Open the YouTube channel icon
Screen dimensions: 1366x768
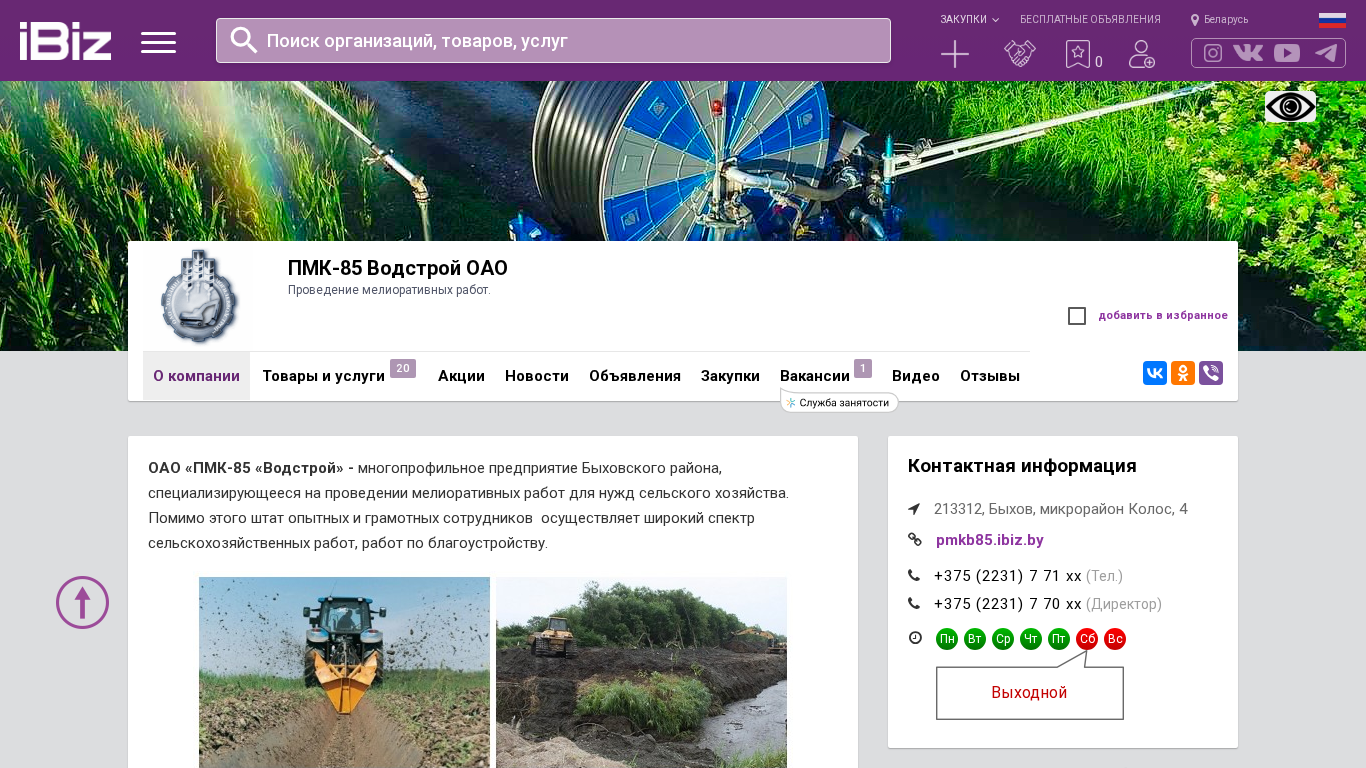tap(1287, 53)
